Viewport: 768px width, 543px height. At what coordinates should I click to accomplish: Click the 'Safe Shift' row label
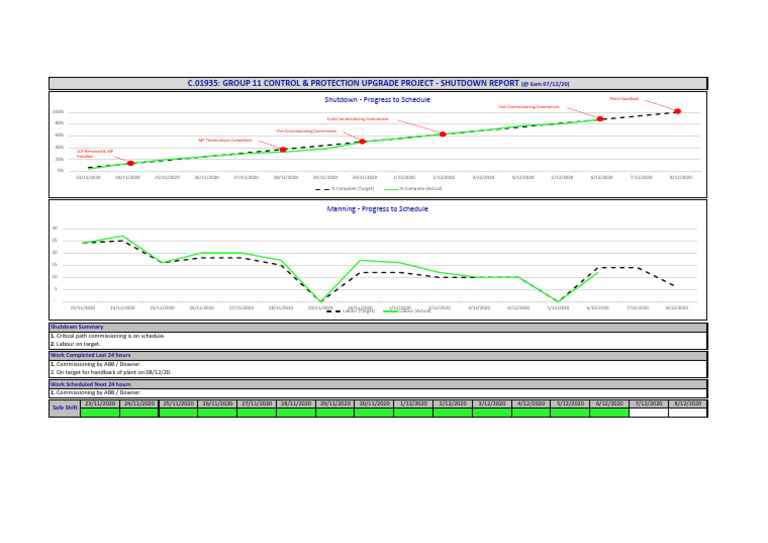(65, 408)
